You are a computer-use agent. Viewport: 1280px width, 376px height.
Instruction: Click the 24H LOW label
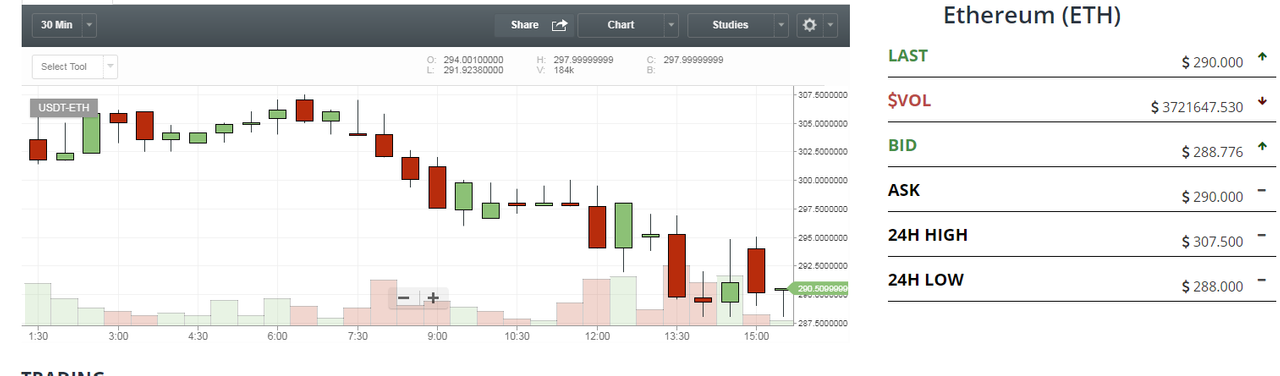(926, 280)
